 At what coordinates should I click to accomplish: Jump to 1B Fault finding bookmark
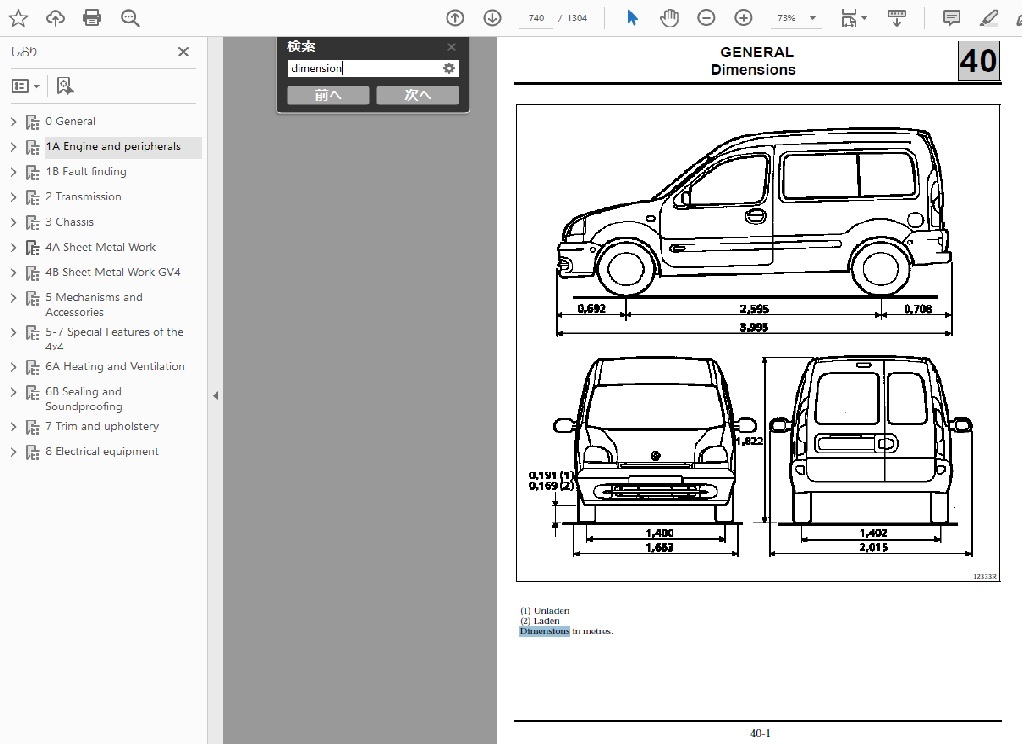point(86,171)
